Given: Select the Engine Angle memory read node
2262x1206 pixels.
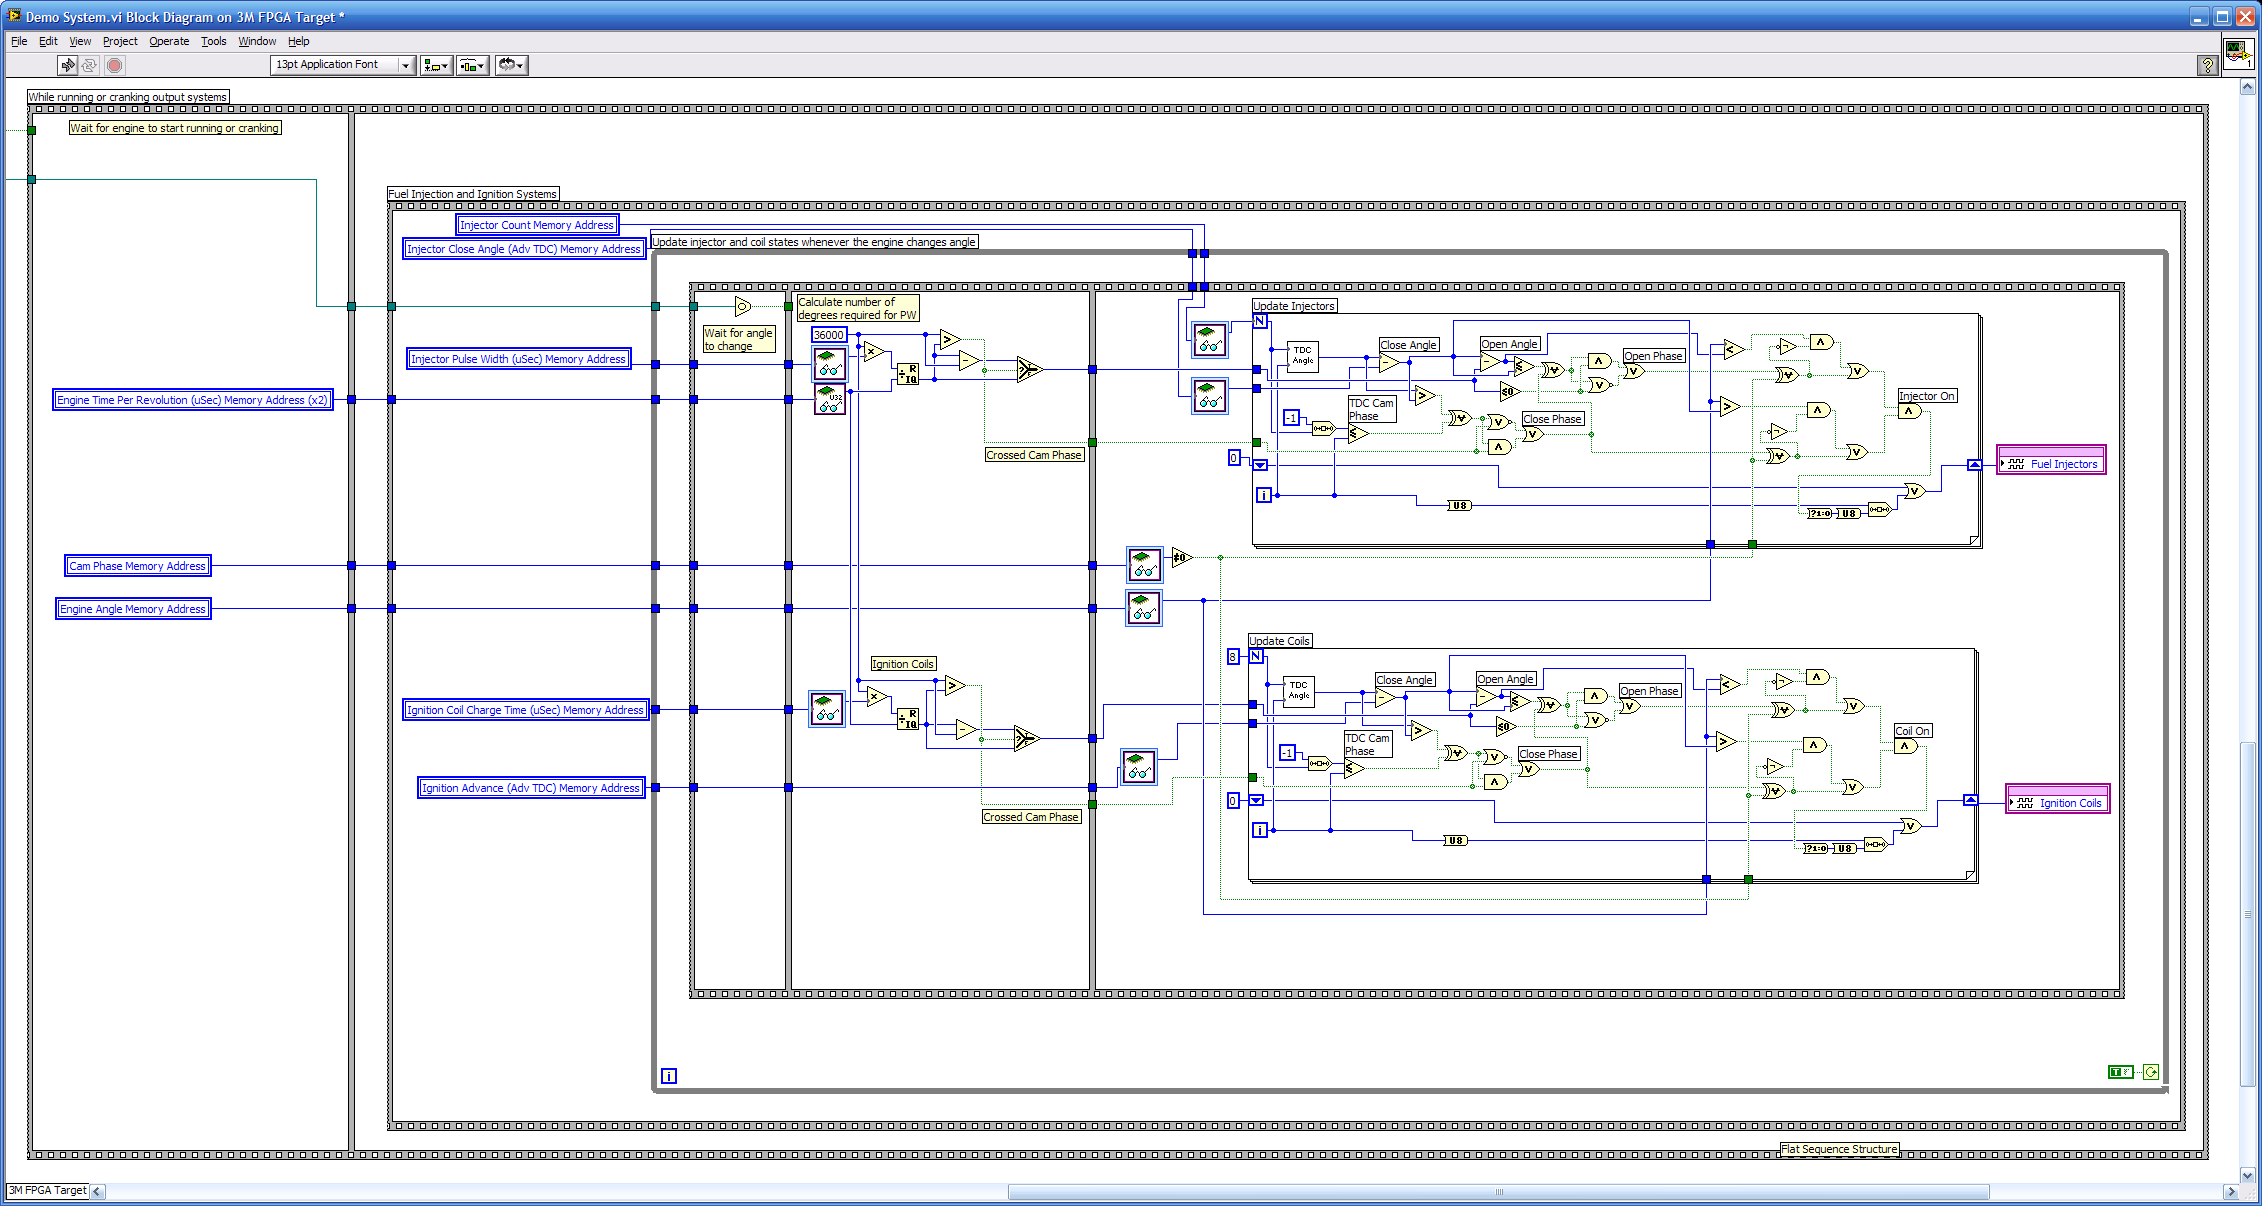Looking at the screenshot, I should (1144, 608).
